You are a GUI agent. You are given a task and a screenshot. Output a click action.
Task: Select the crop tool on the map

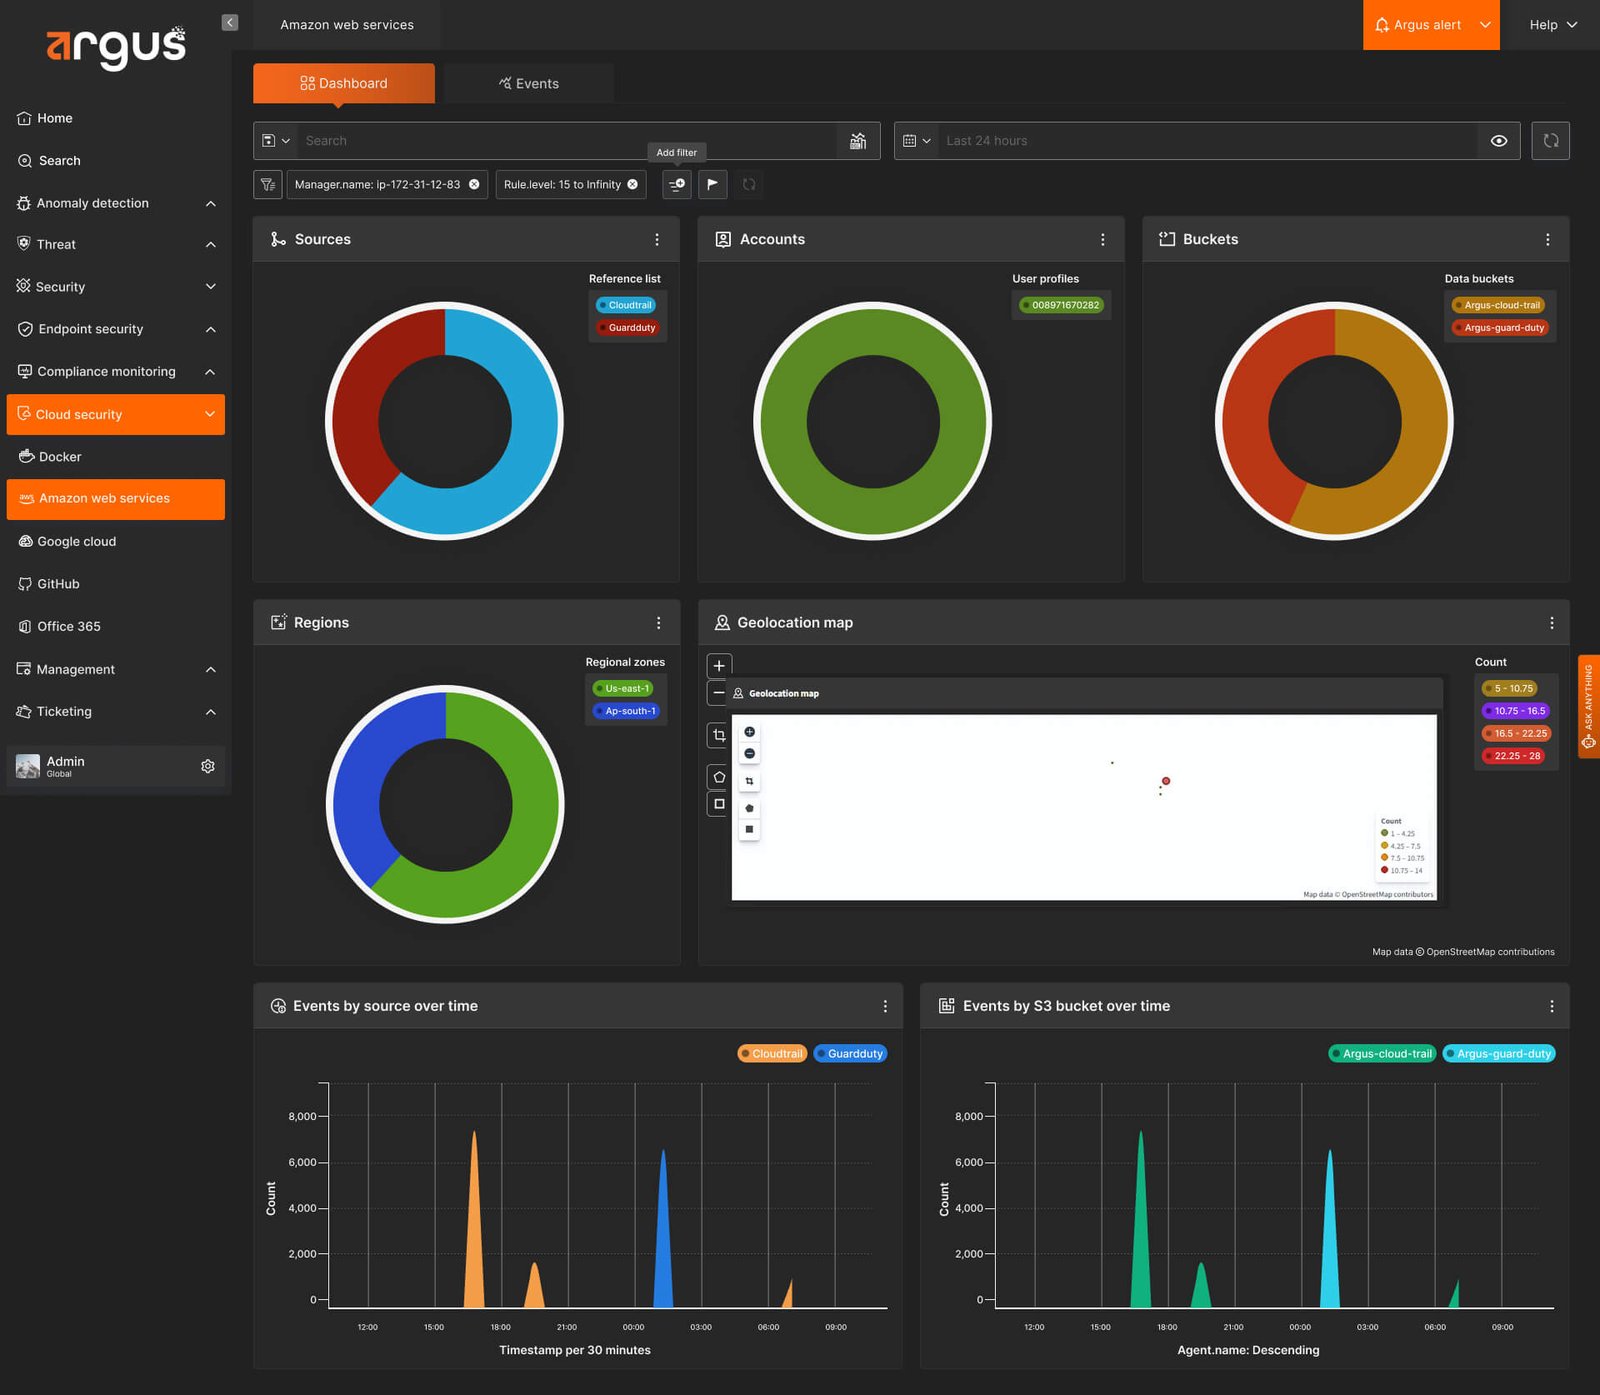[719, 735]
